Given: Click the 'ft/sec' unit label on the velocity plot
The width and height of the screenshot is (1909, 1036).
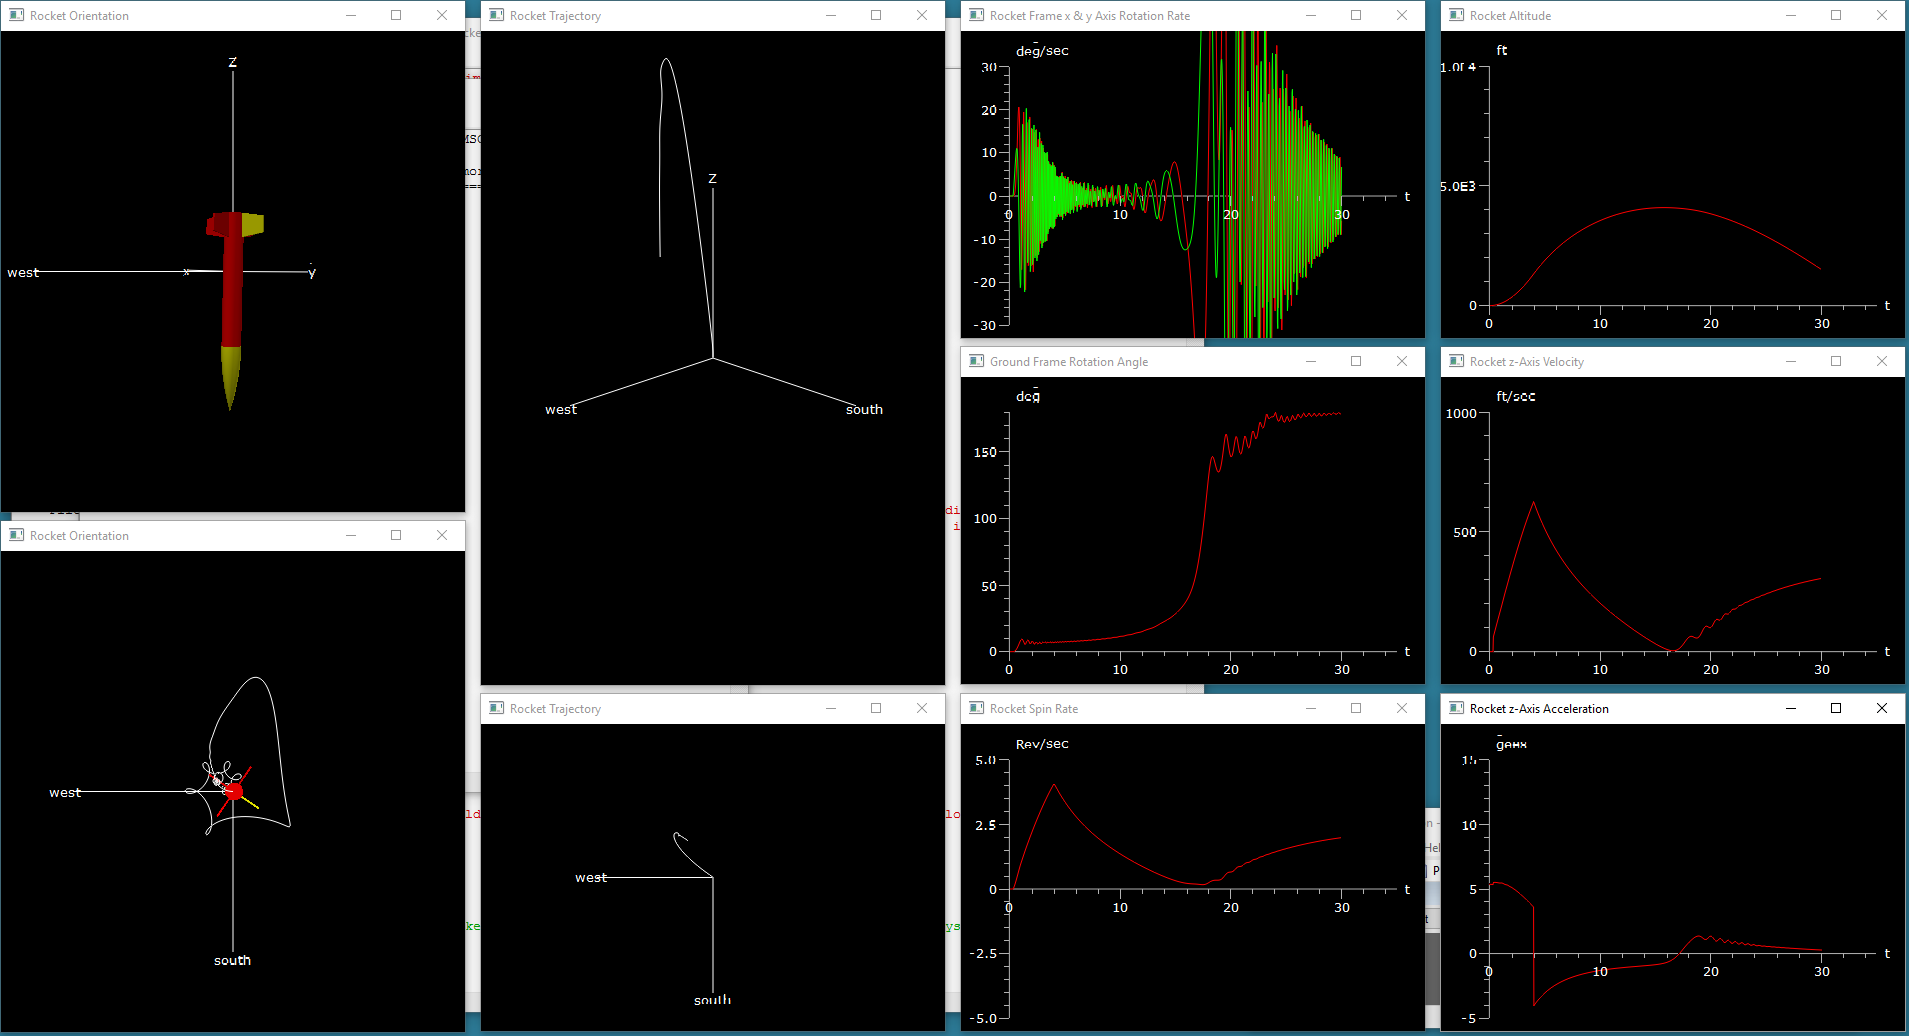Looking at the screenshot, I should tap(1515, 396).
